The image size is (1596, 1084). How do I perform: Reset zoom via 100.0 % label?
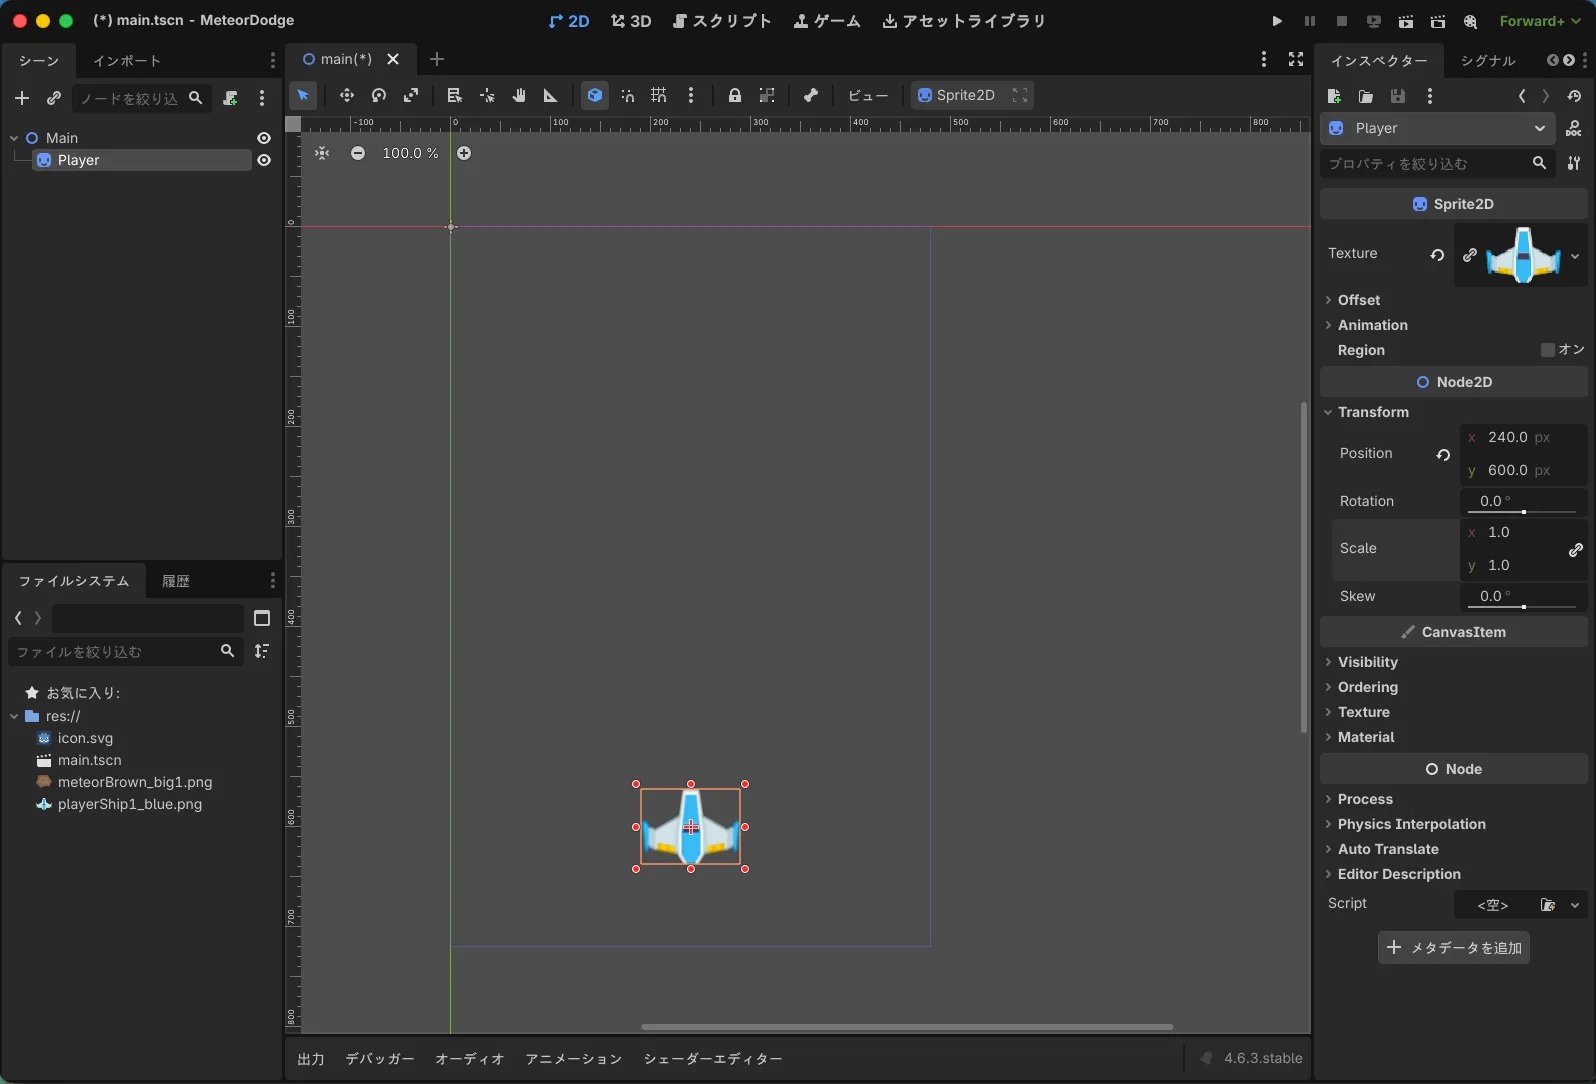pyautogui.click(x=410, y=153)
